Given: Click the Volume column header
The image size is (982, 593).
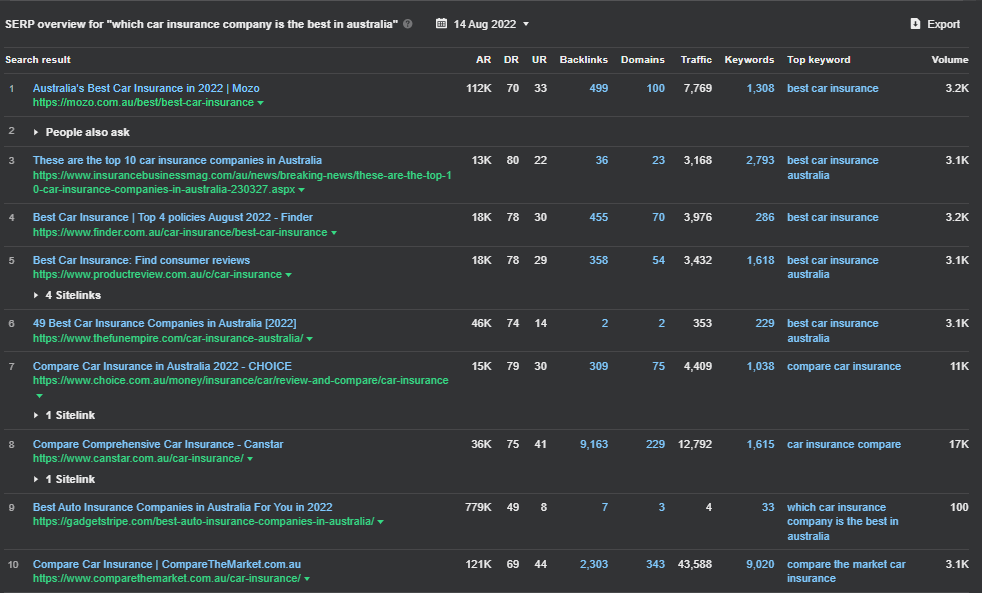Looking at the screenshot, I should [950, 59].
